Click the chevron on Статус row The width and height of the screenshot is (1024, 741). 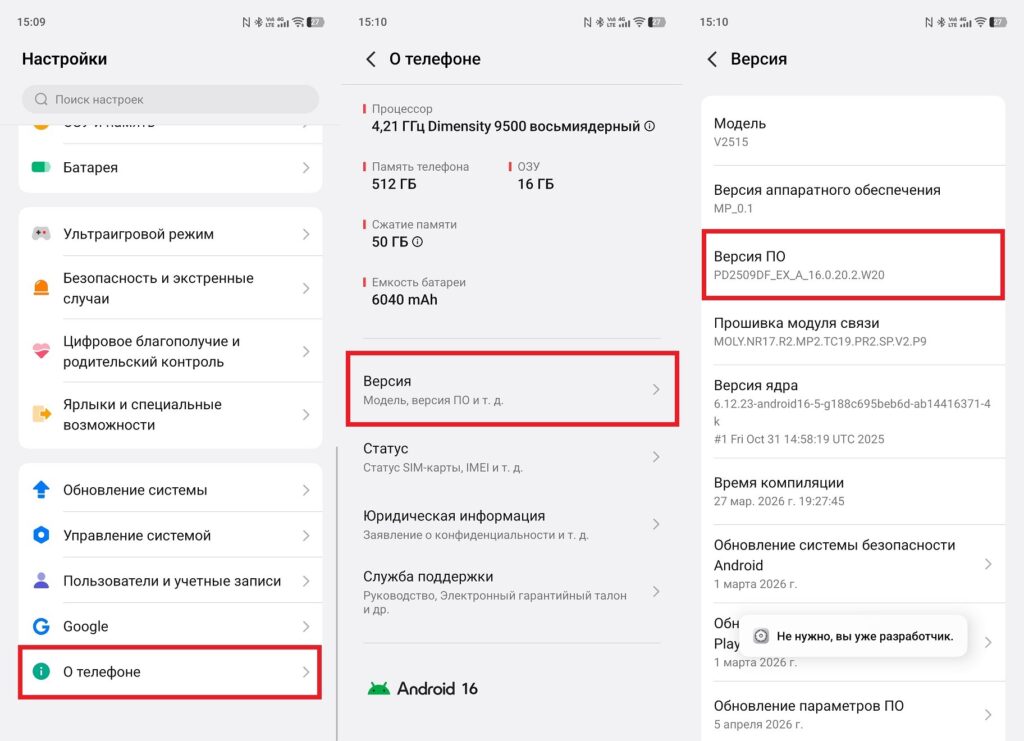point(656,457)
